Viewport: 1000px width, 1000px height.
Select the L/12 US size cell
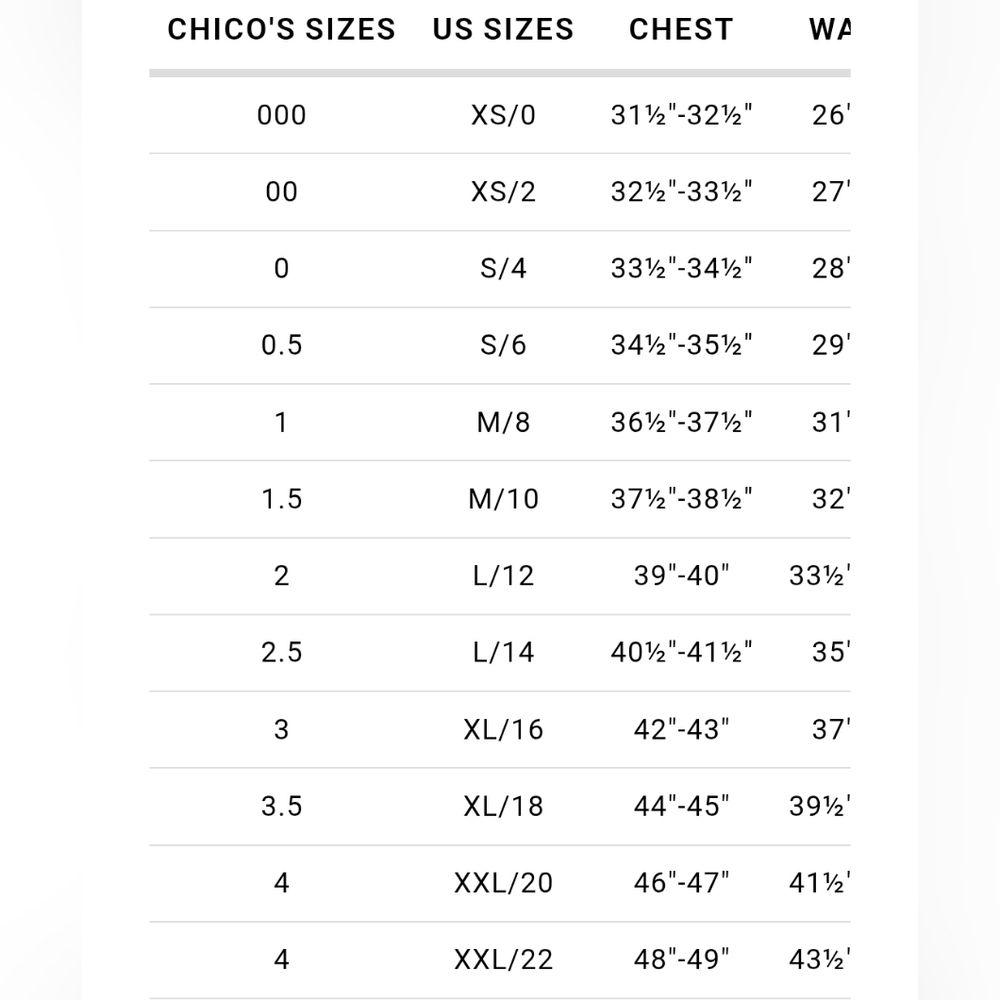point(503,575)
